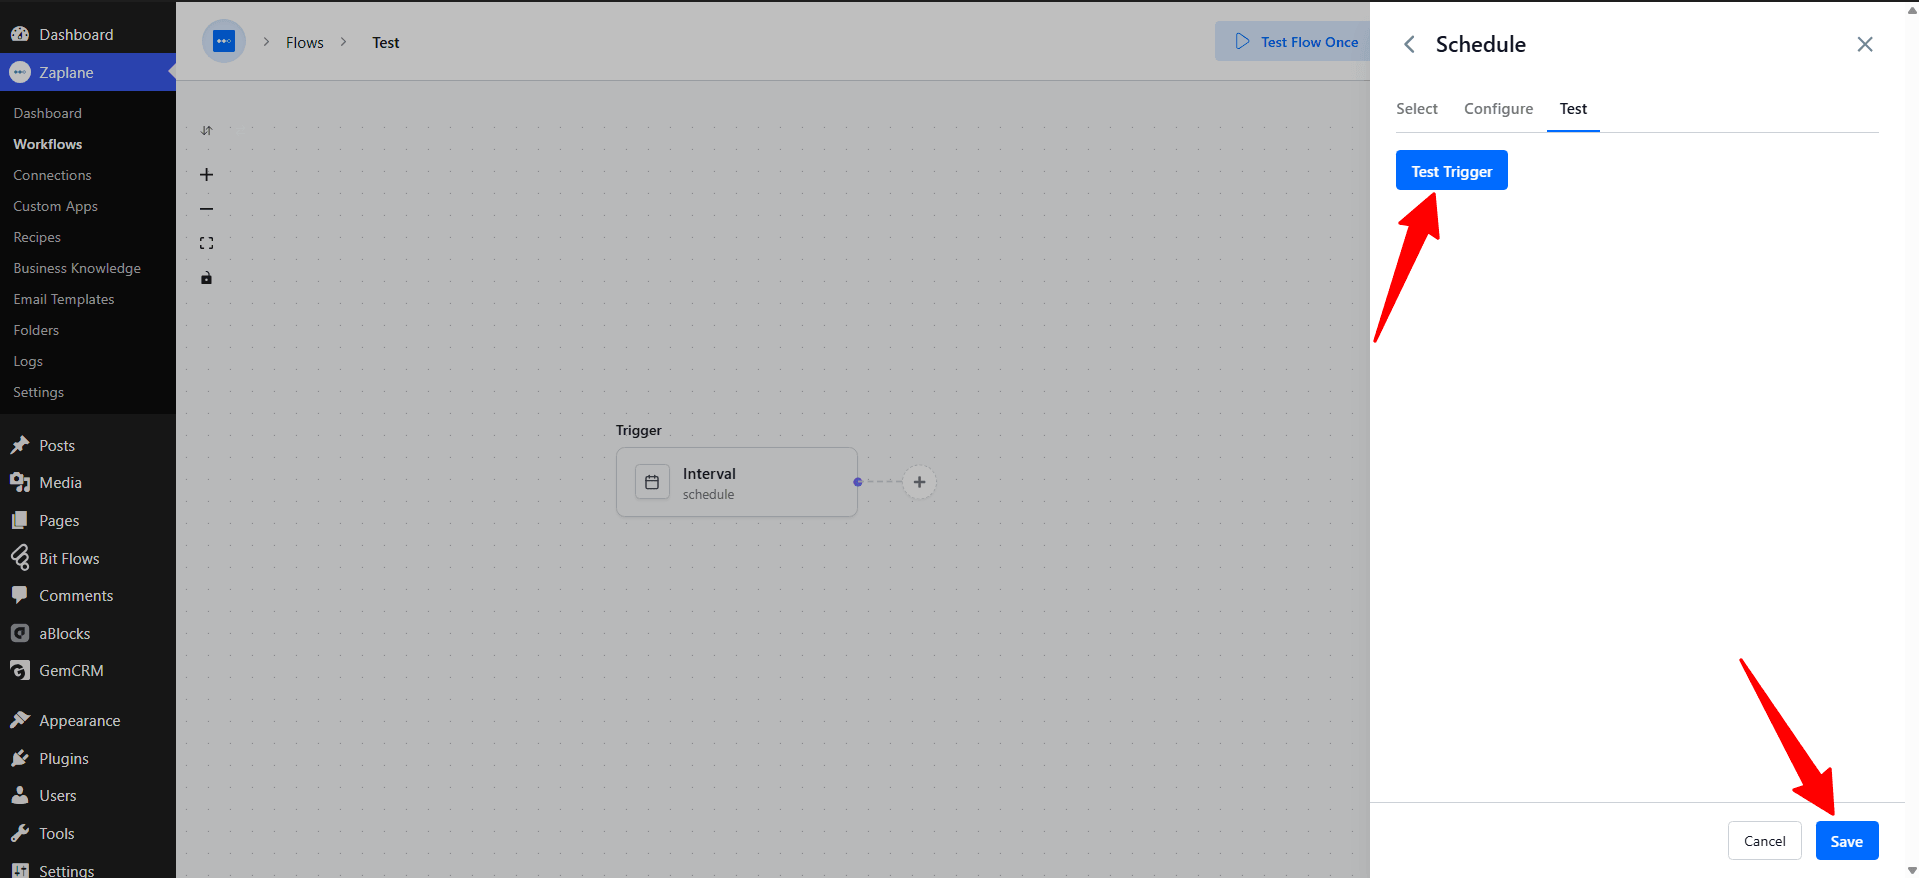Open the Pages icon in sidebar
1919x878 pixels.
point(20,520)
